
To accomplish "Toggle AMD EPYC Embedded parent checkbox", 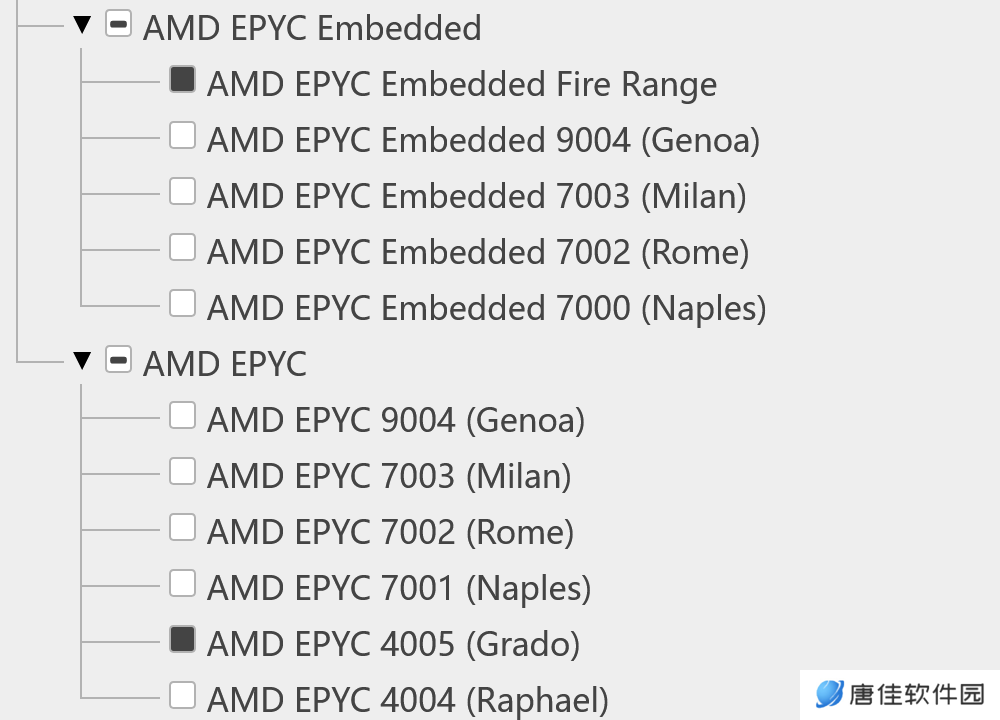I will [x=119, y=24].
